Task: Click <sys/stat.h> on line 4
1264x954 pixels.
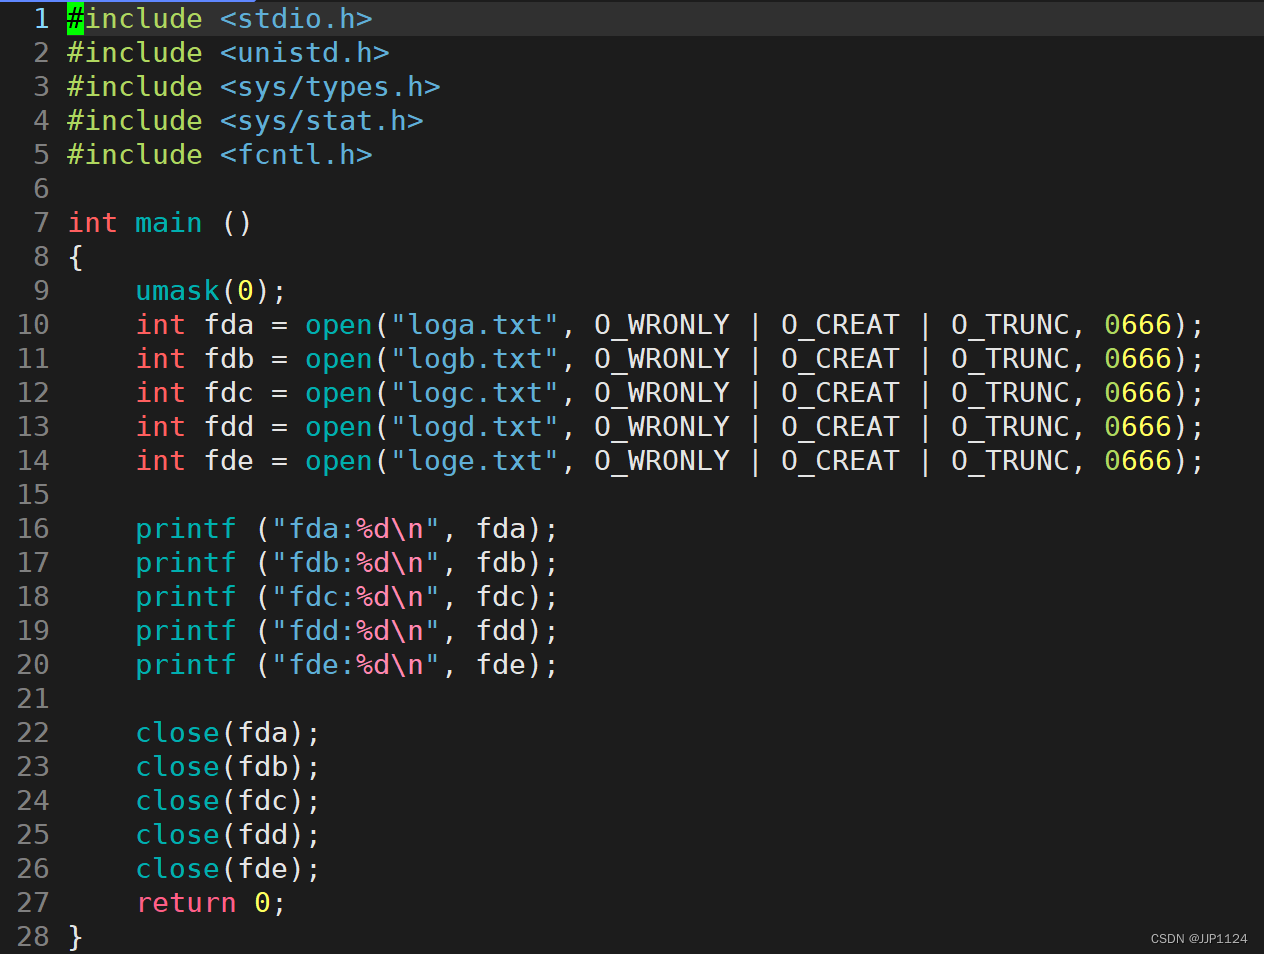Action: 321,121
